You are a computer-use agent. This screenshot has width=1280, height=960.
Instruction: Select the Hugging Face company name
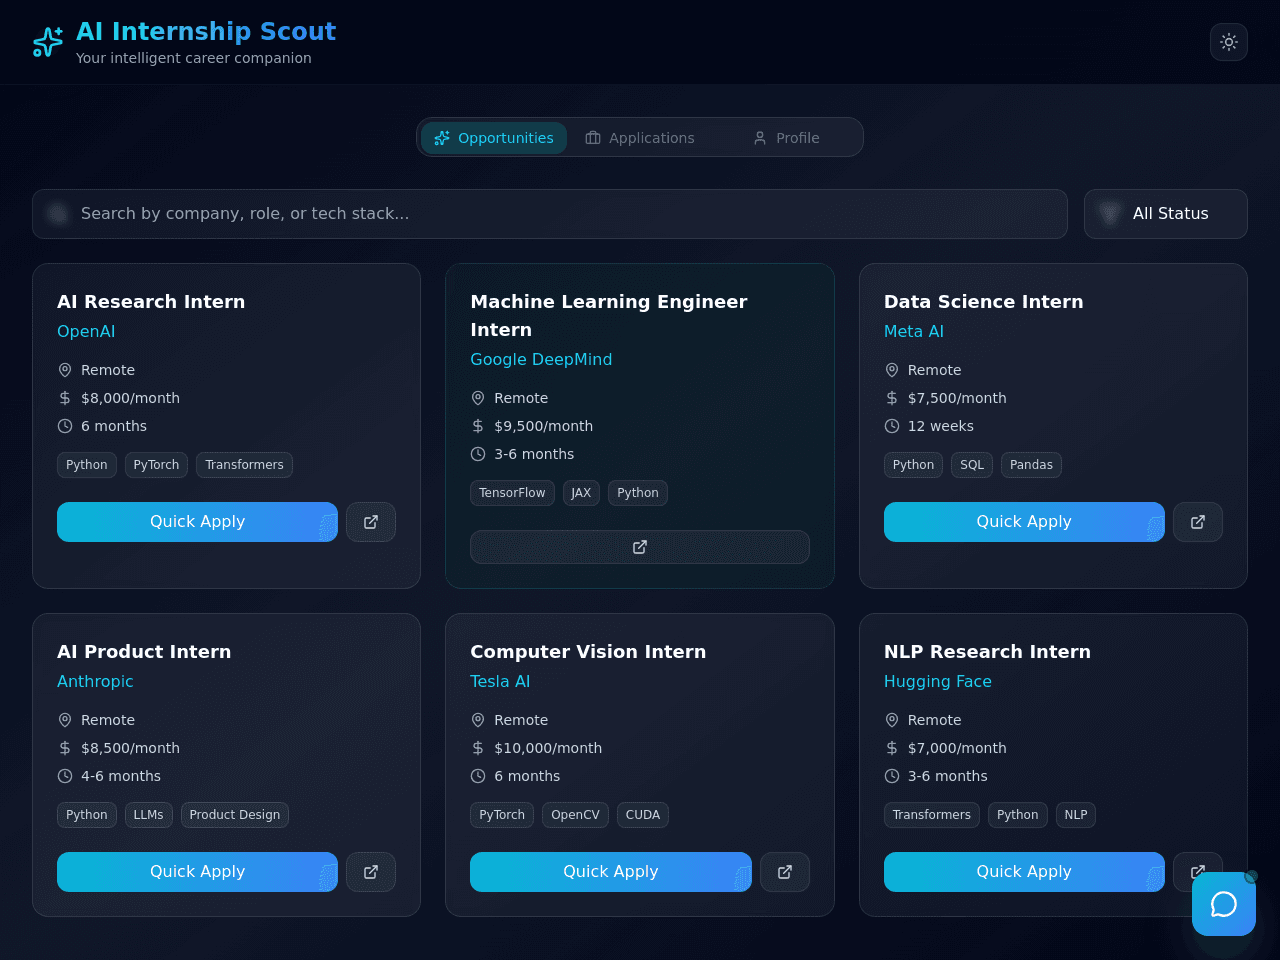pos(938,681)
